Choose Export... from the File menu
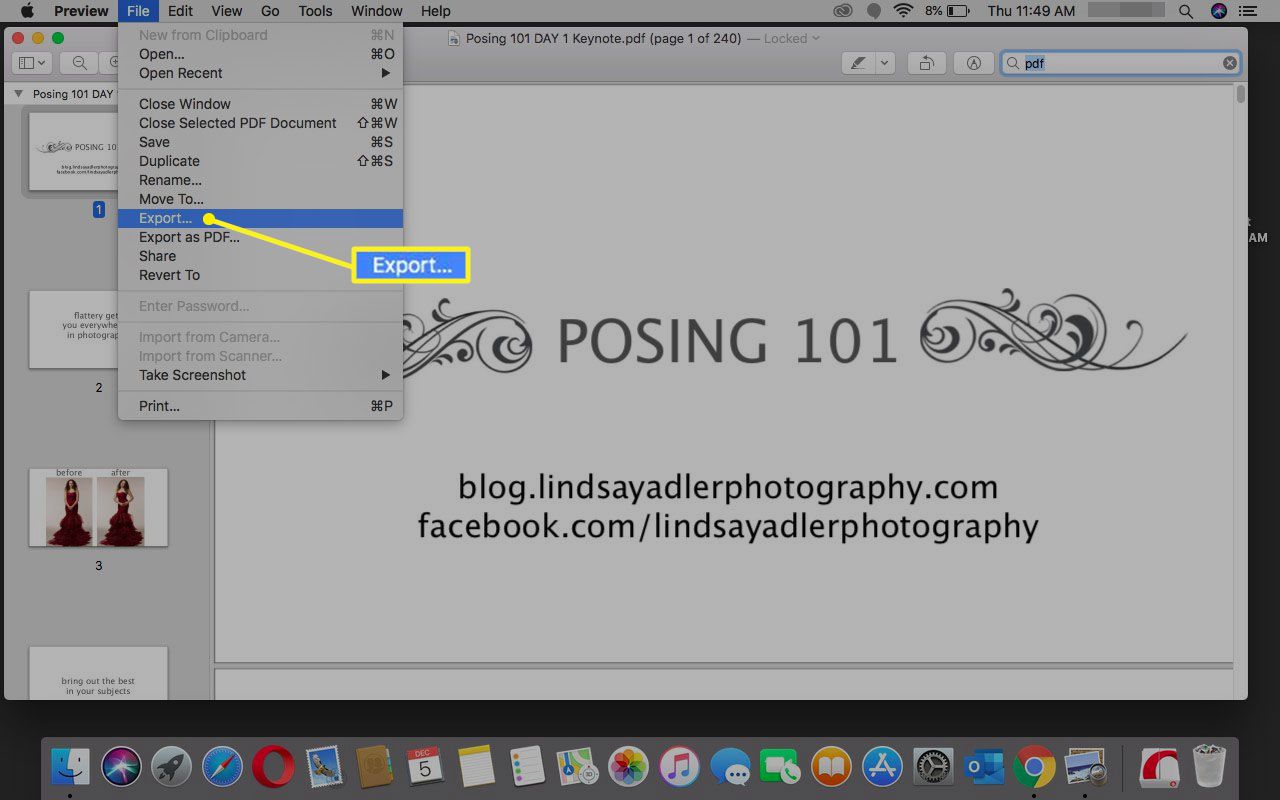This screenshot has width=1280, height=800. point(260,218)
